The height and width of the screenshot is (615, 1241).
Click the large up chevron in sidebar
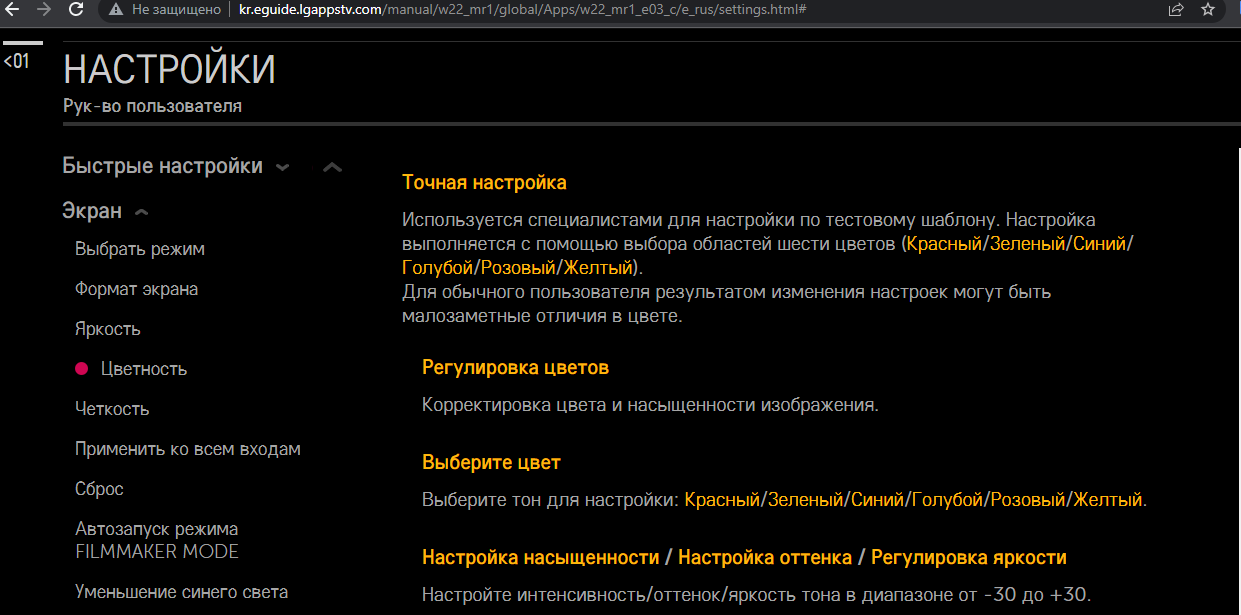333,167
